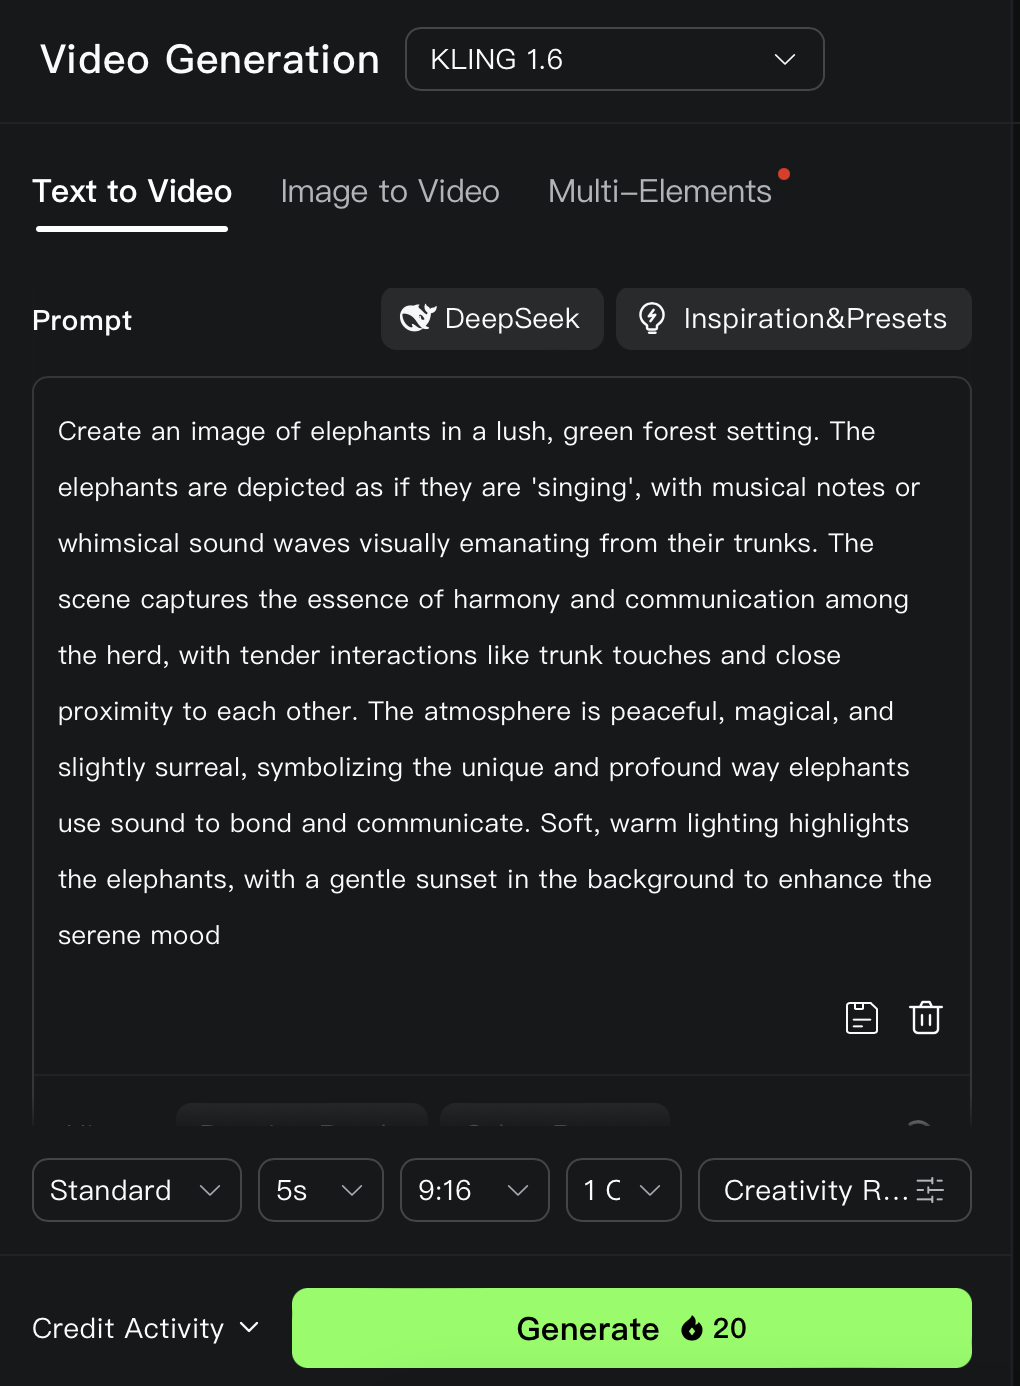Switch to the Multi-Elements tab
This screenshot has height=1386, width=1020.
tap(660, 191)
